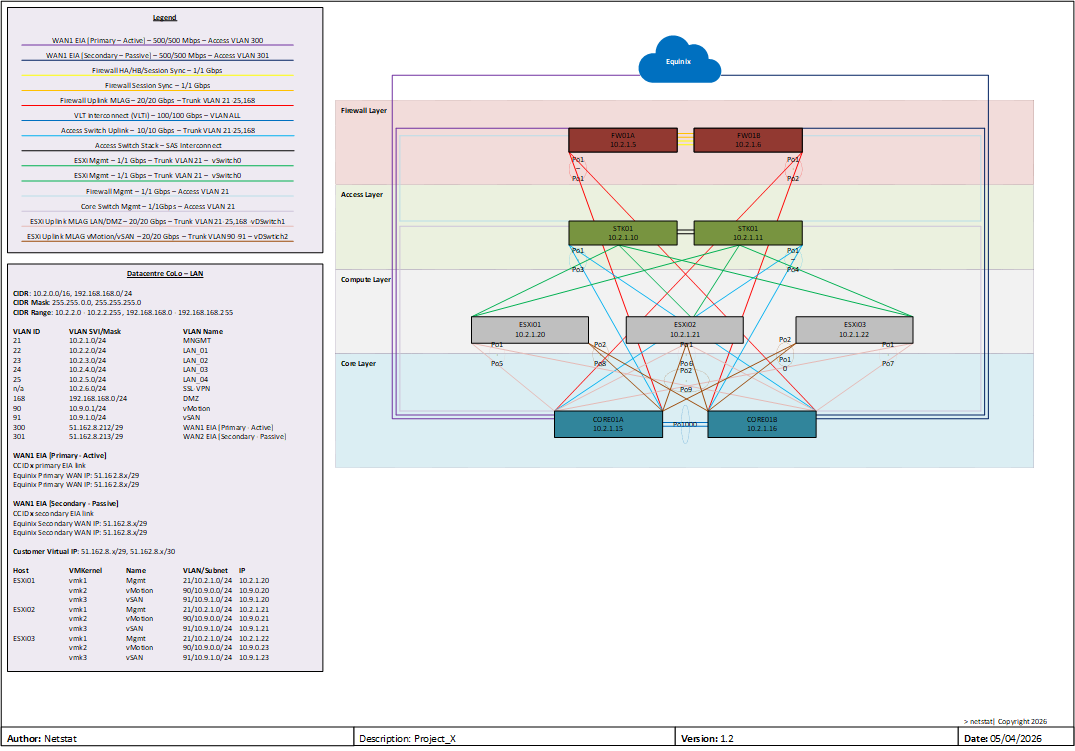The width and height of the screenshot is (1075, 751).
Task: Click the Po9 port-channel label
Action: click(x=686, y=389)
